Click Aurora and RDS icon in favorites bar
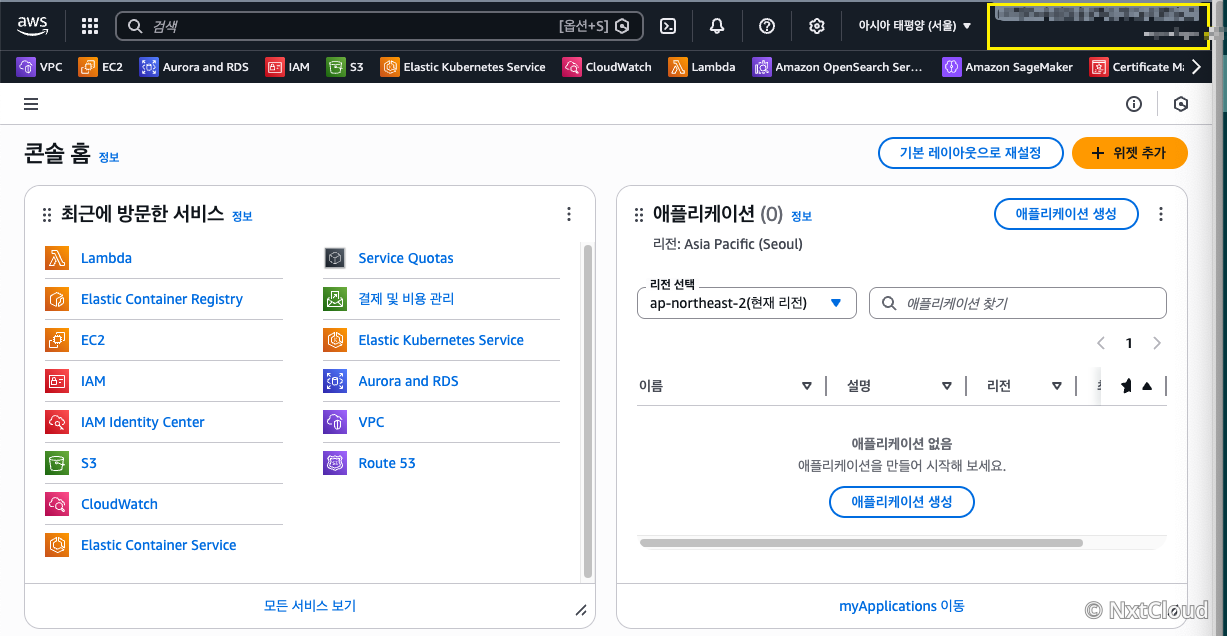 pos(149,67)
